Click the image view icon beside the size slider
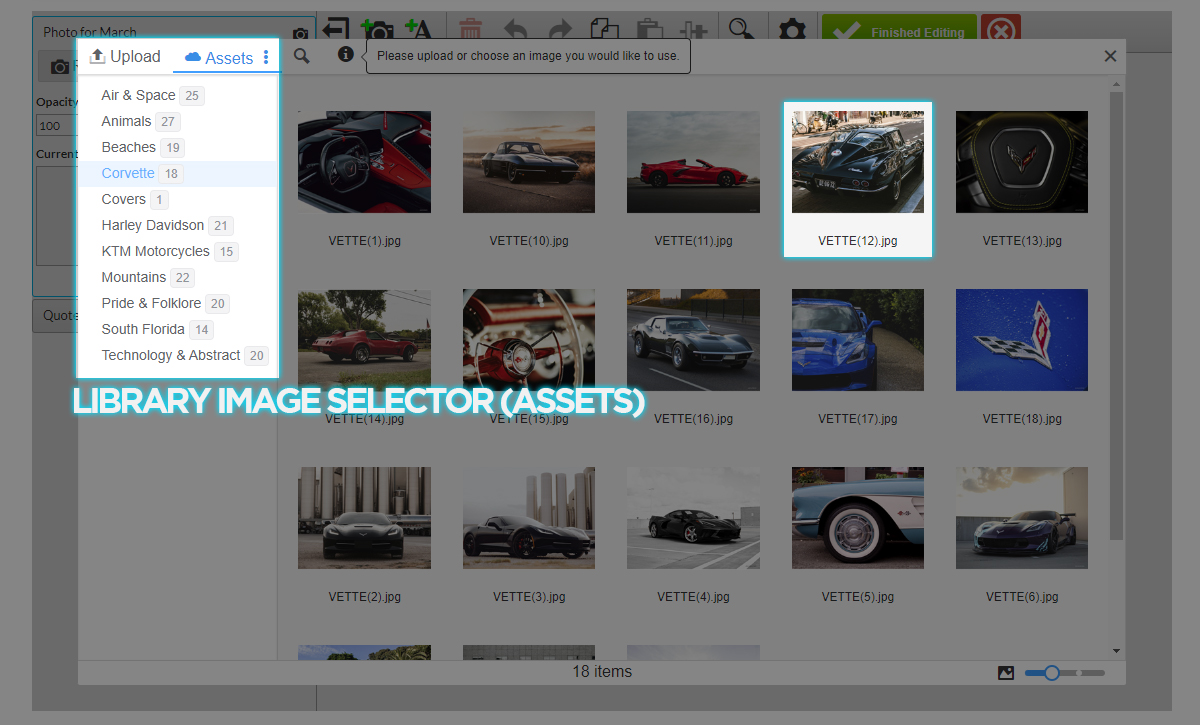The width and height of the screenshot is (1200, 725). (x=1006, y=673)
